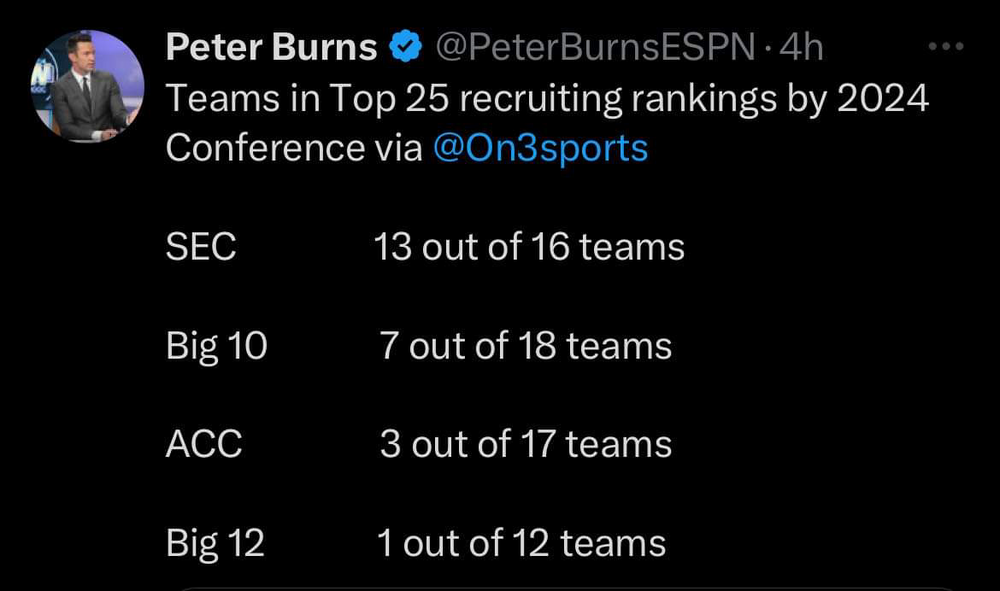The height and width of the screenshot is (591, 1000).
Task: Open the tweet's three-dot more options menu
Action: [945, 46]
